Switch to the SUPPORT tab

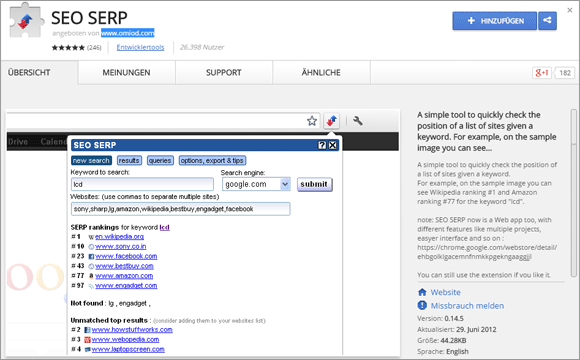click(224, 73)
